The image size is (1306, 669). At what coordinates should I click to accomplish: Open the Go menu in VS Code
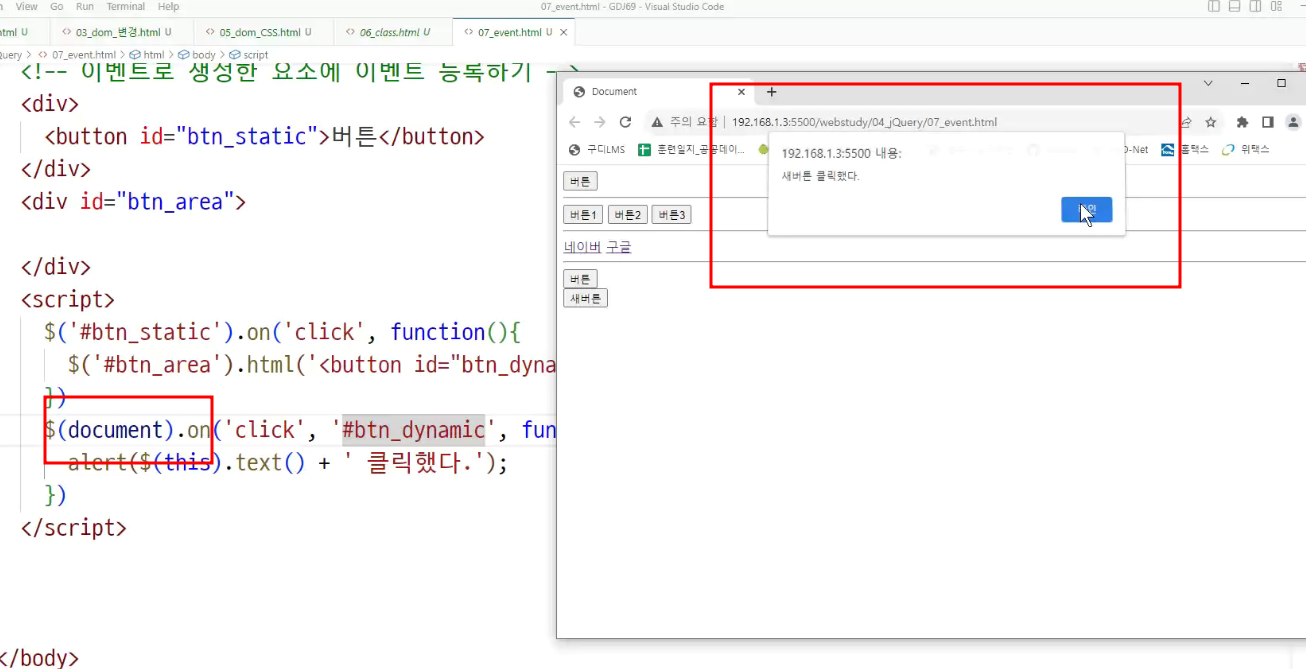(57, 6)
